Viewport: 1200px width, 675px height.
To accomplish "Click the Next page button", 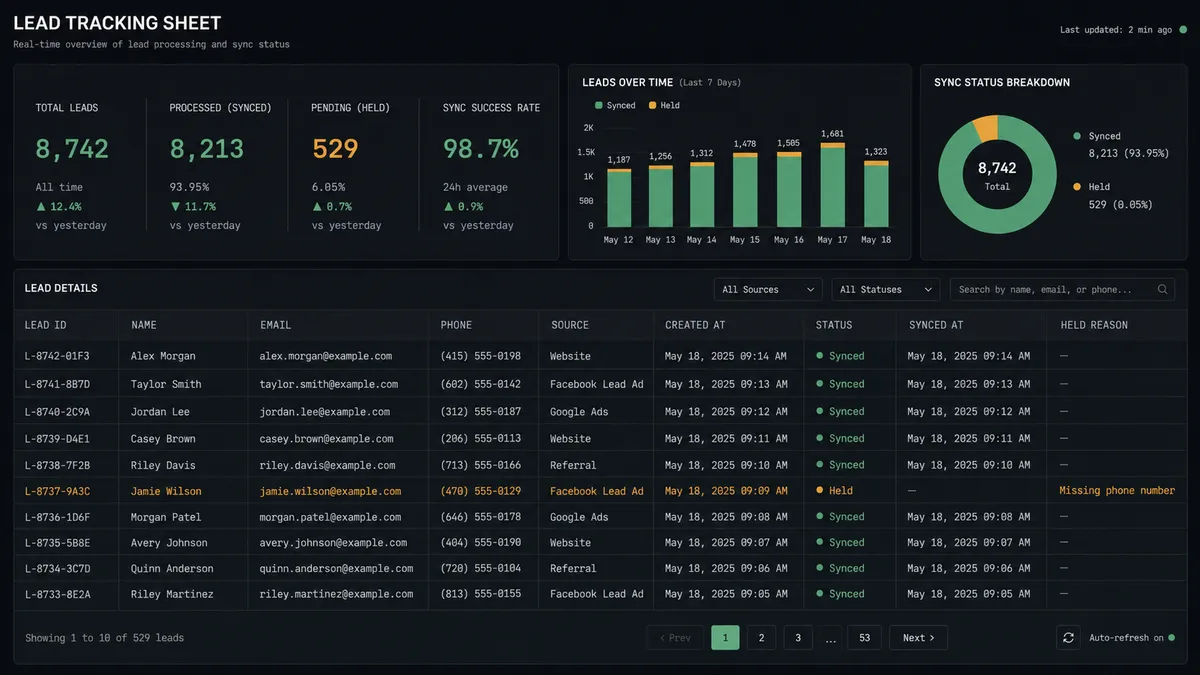I will (x=918, y=638).
